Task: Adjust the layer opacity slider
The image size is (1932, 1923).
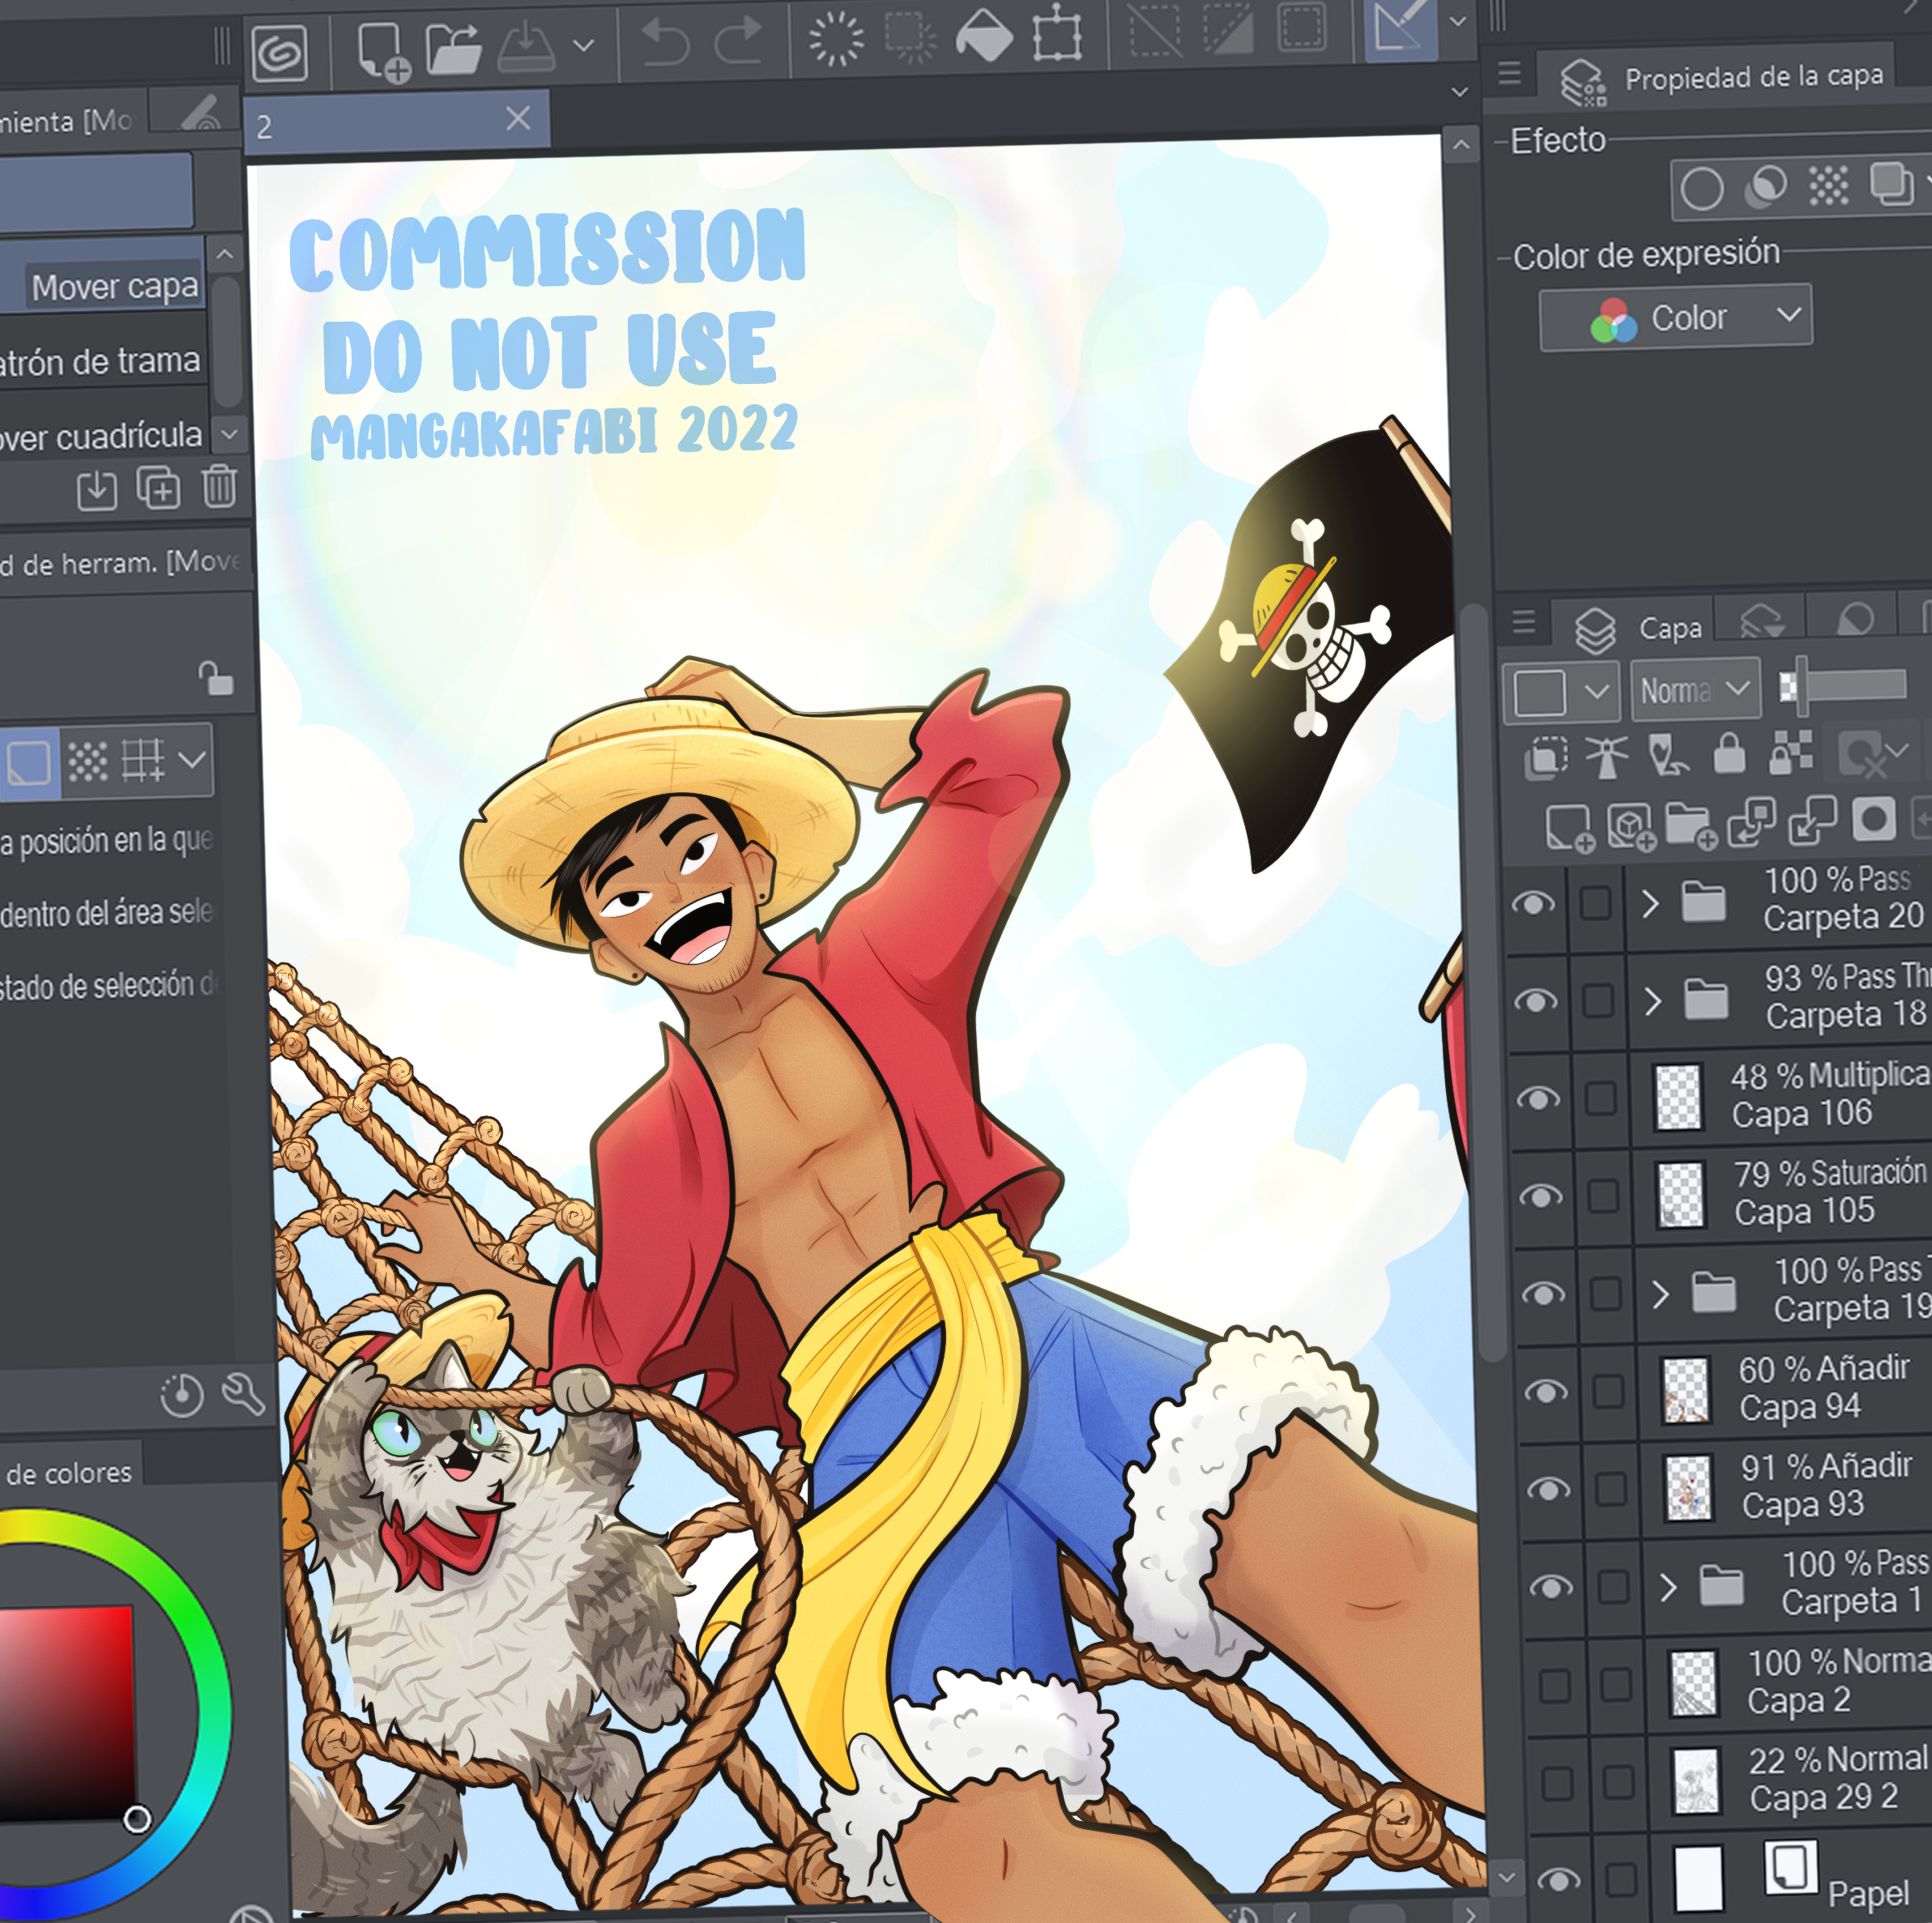Action: [1843, 685]
